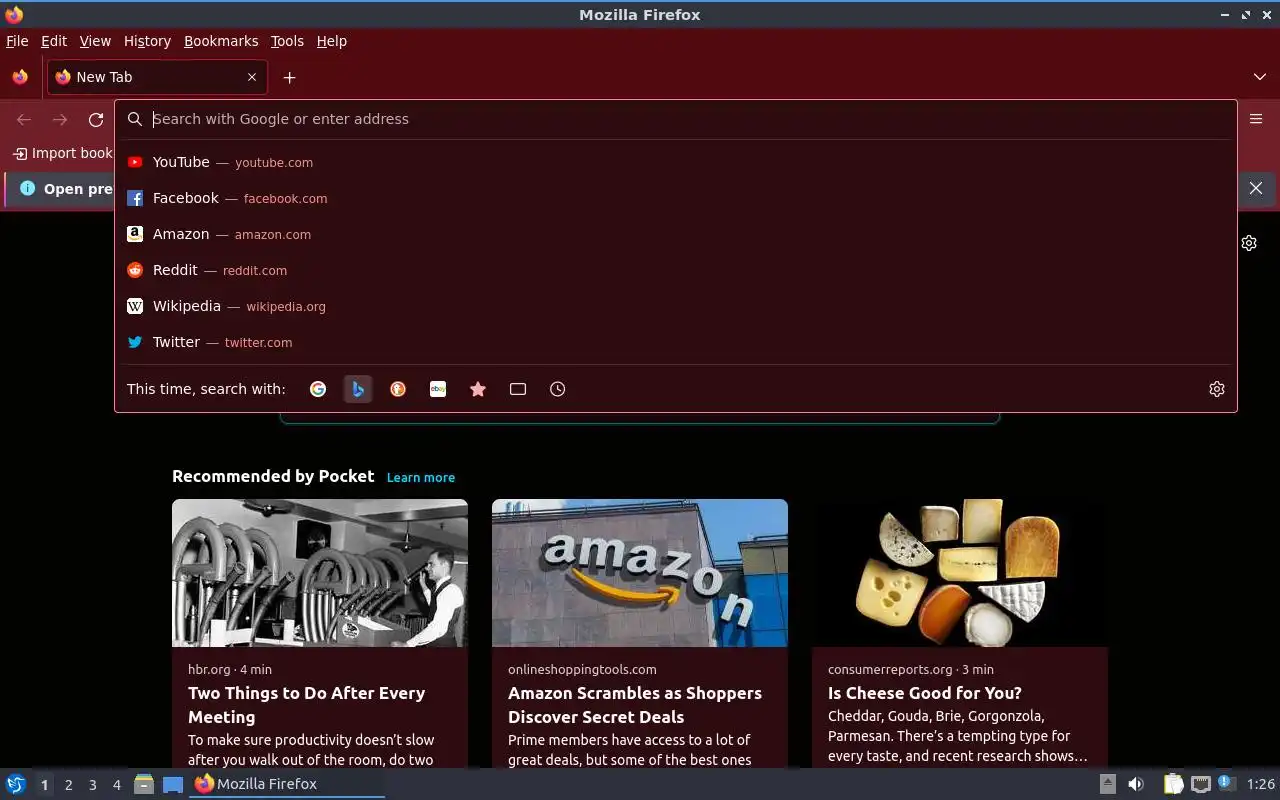
Task: Open the View menu
Action: 95,41
